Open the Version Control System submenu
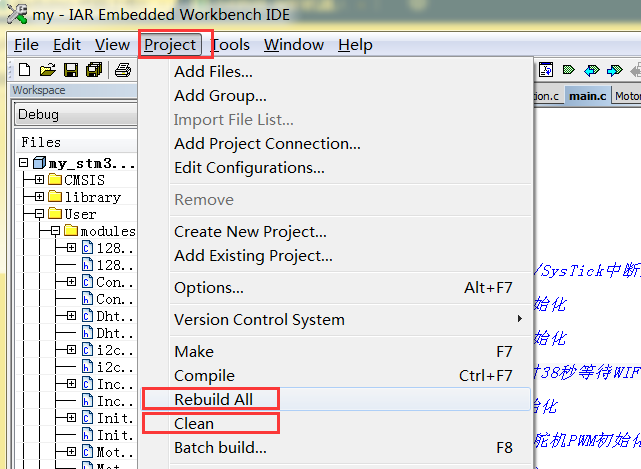 pyautogui.click(x=350, y=320)
